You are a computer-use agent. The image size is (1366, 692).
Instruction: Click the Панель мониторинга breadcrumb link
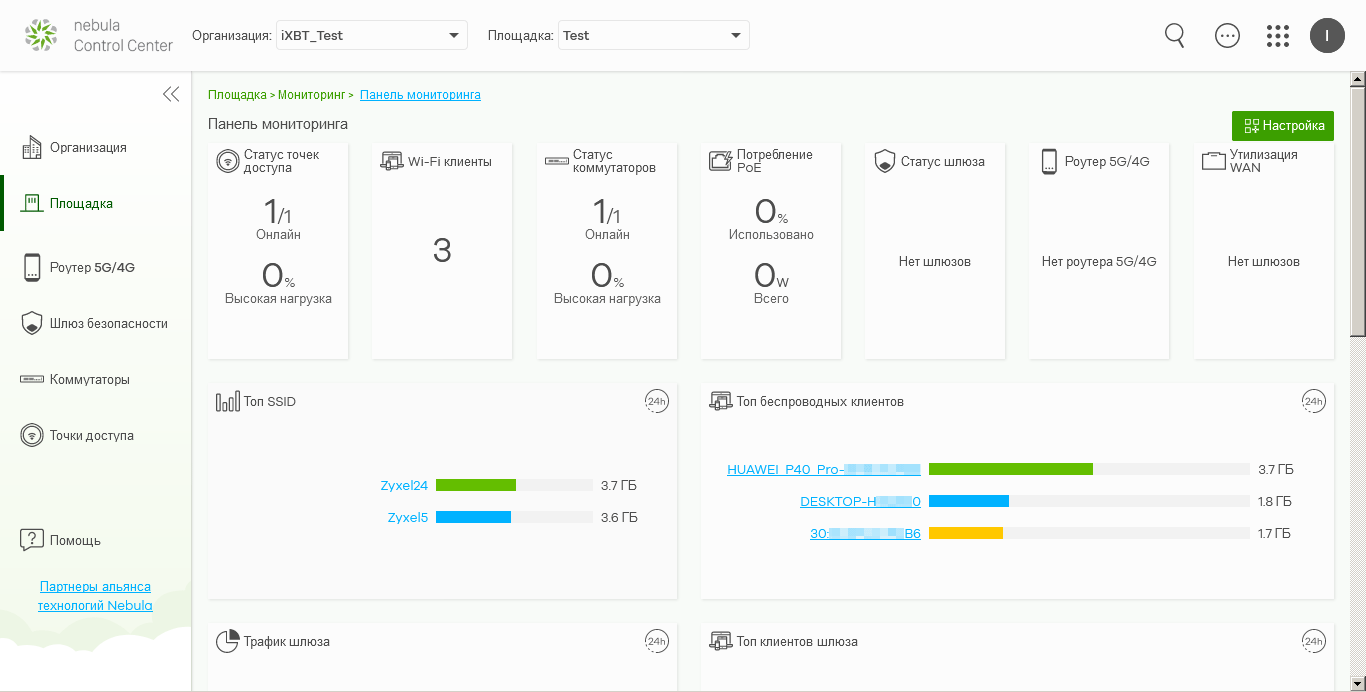pyautogui.click(x=420, y=95)
